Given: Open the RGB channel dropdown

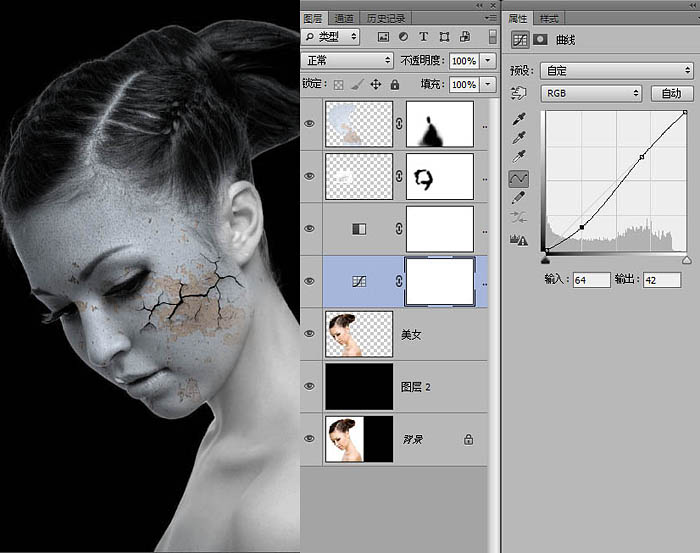Looking at the screenshot, I should point(592,93).
